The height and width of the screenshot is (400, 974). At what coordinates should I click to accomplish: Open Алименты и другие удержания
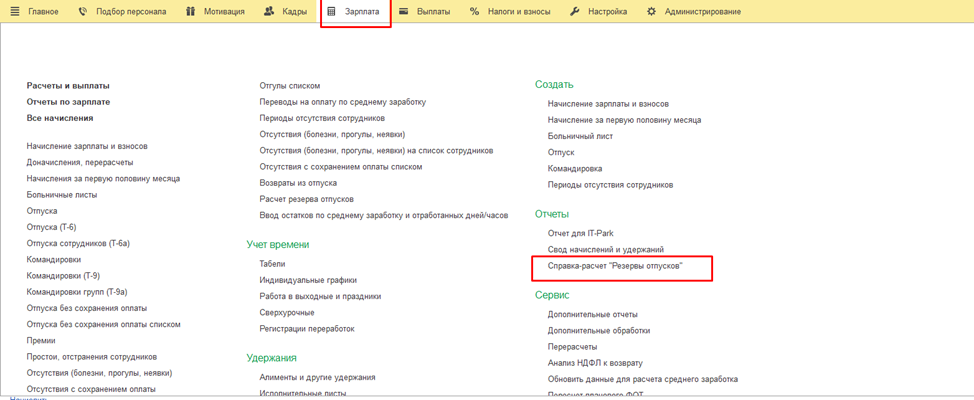pos(317,377)
